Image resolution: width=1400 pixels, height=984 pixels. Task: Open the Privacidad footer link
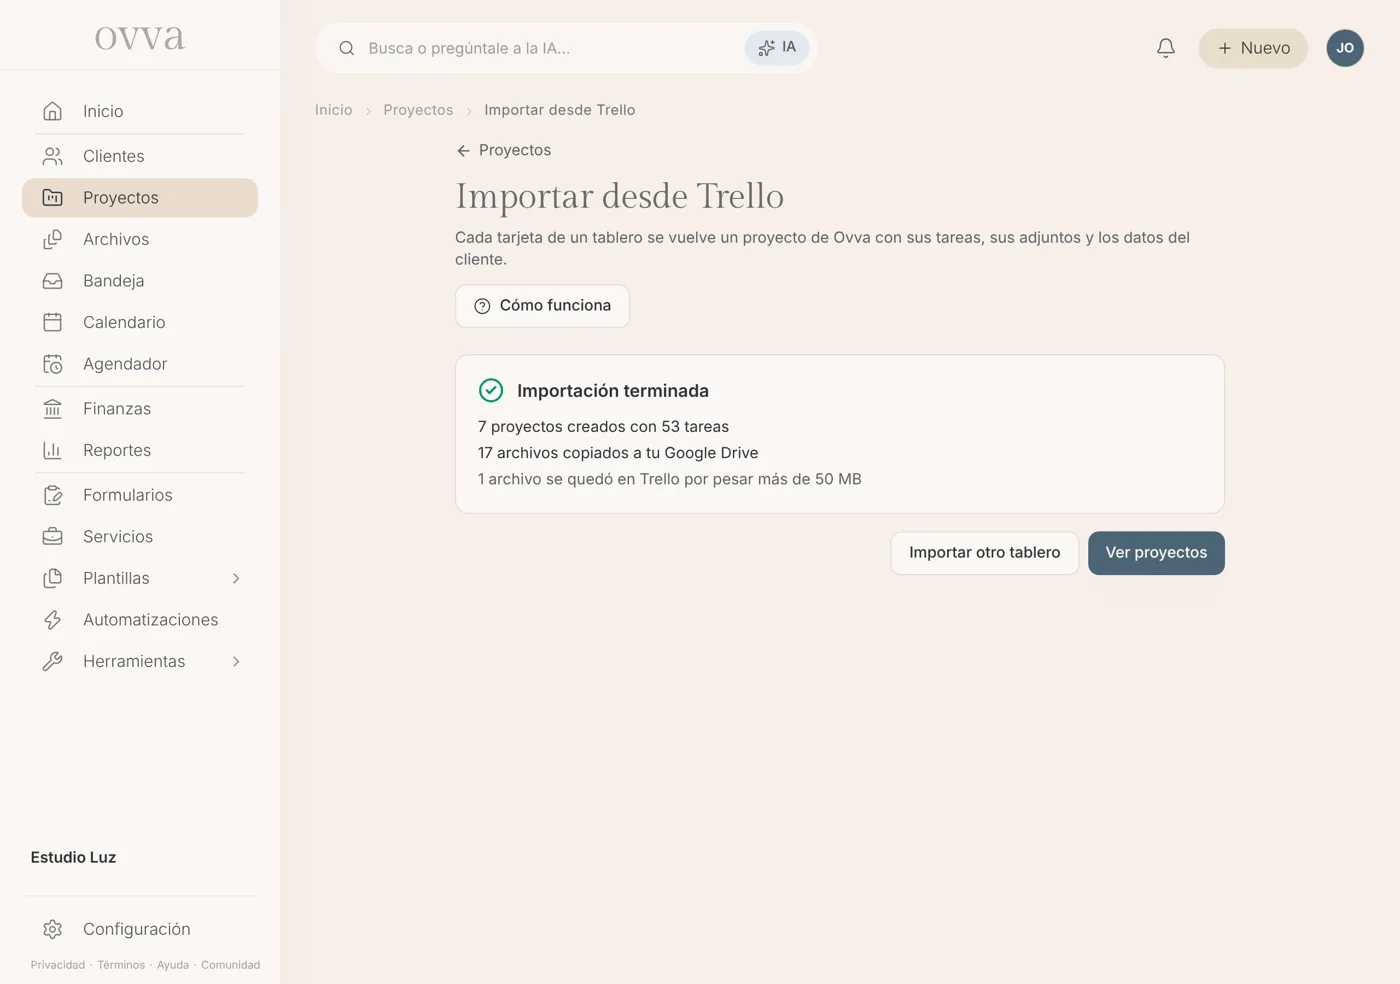(x=58, y=965)
